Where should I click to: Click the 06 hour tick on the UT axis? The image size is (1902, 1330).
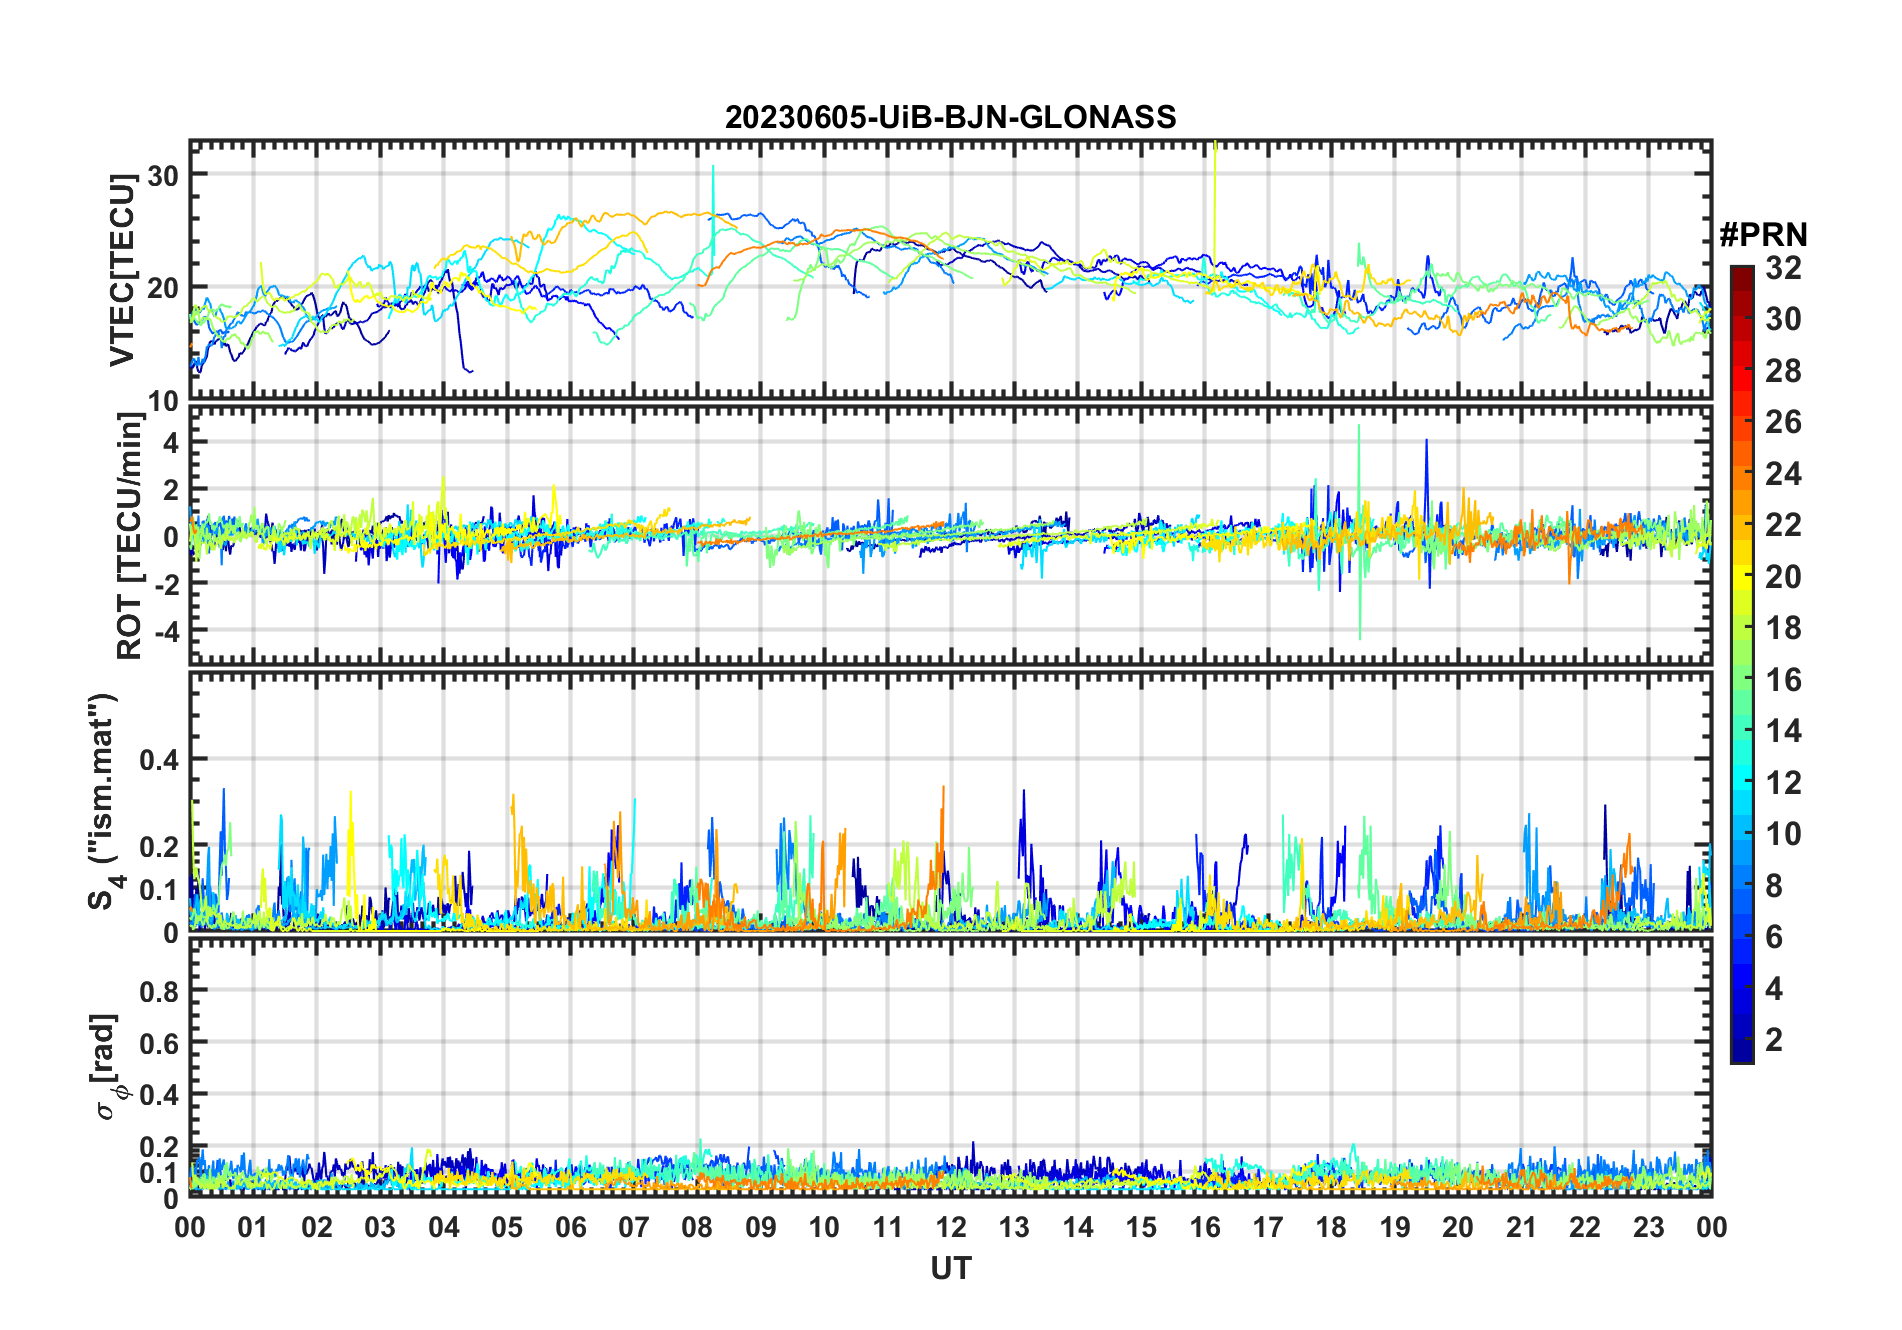pos(571,1227)
